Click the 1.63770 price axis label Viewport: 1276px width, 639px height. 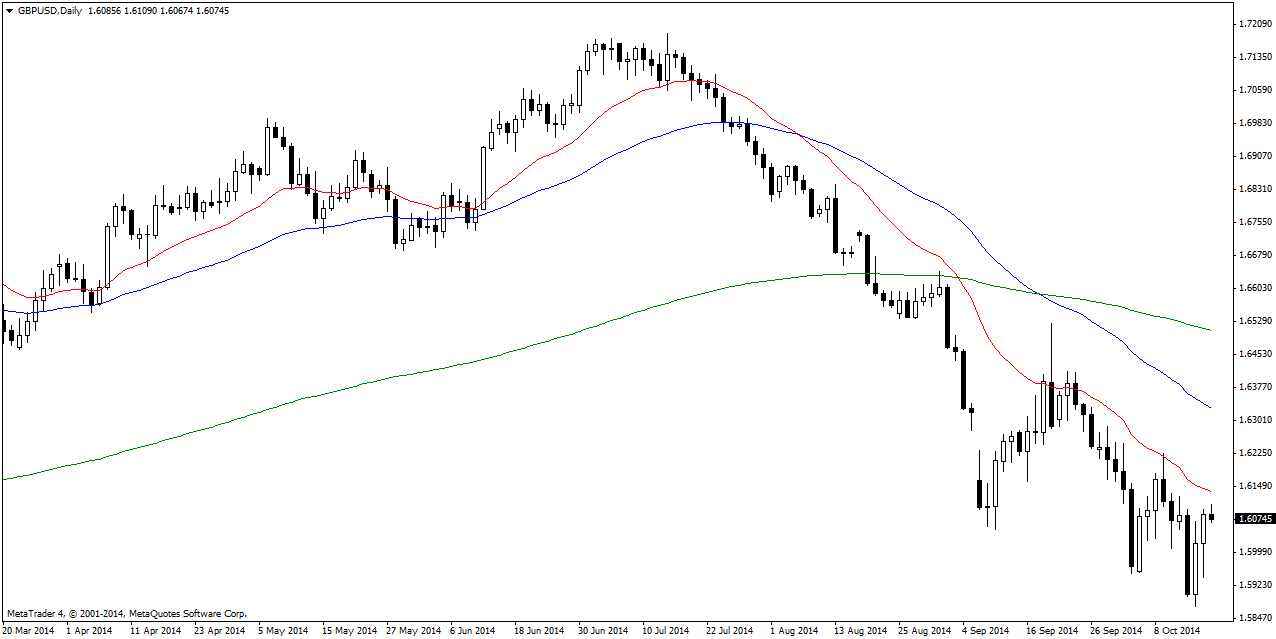pyautogui.click(x=1254, y=387)
